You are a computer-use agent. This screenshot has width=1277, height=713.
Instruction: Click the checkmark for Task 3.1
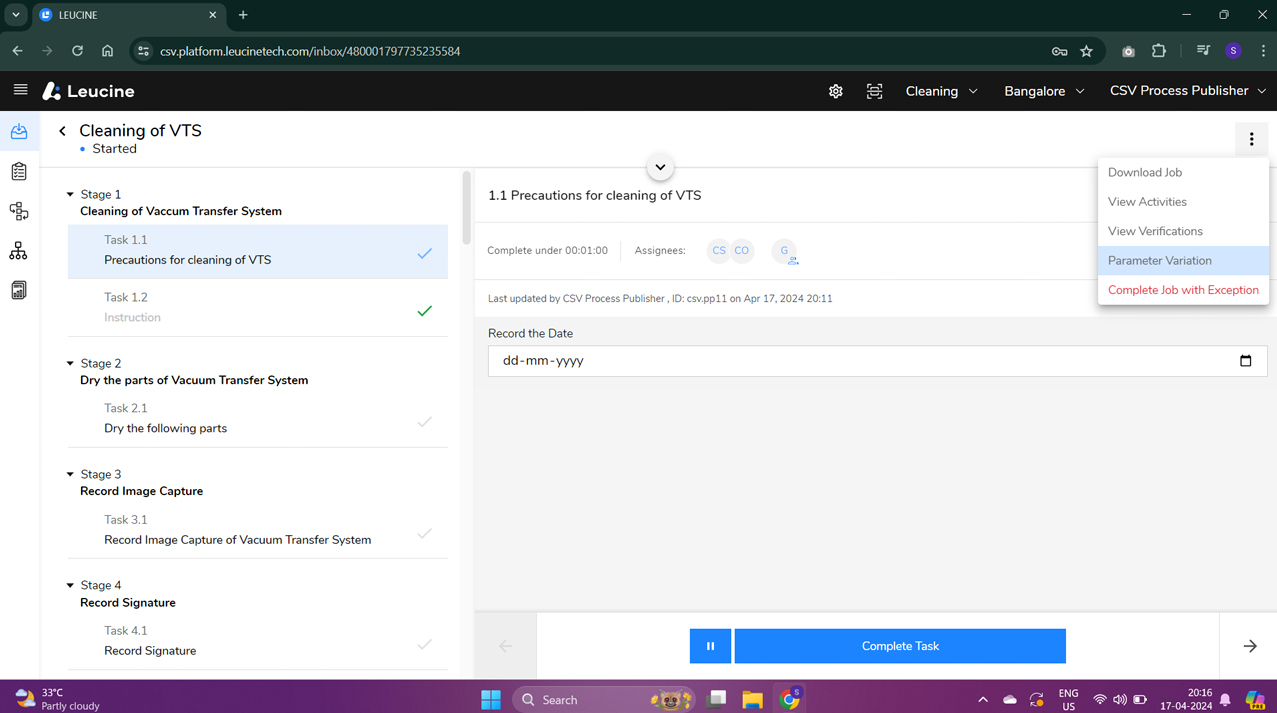tap(425, 533)
